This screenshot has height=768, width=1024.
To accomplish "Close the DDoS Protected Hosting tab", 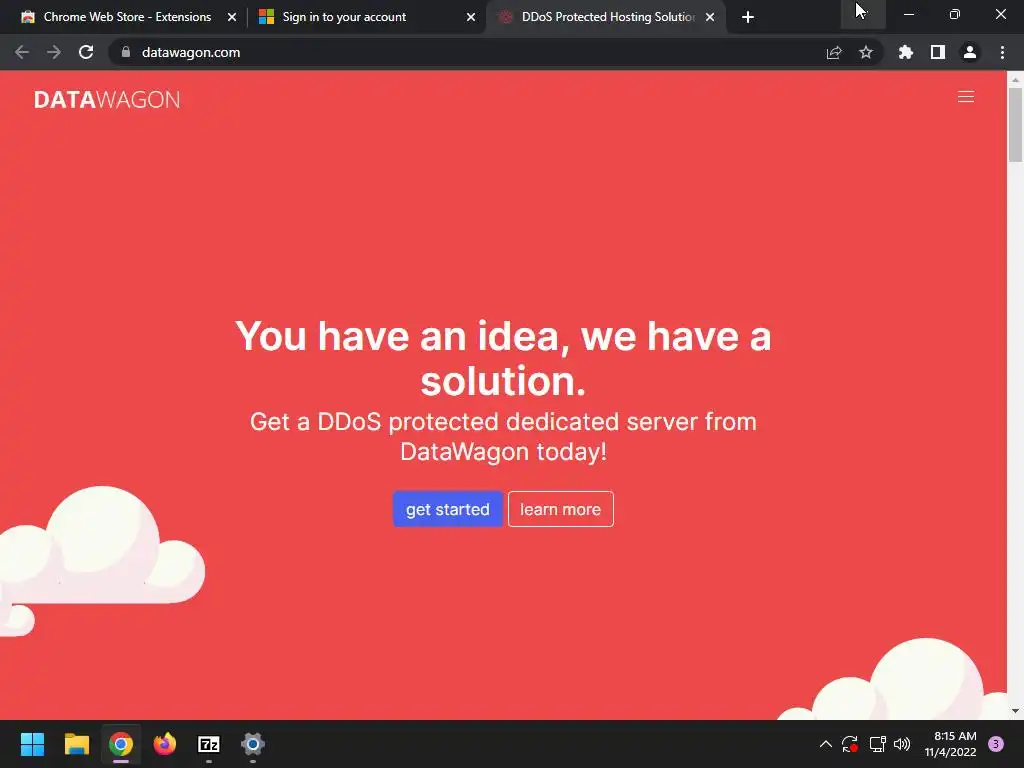I will 710,17.
